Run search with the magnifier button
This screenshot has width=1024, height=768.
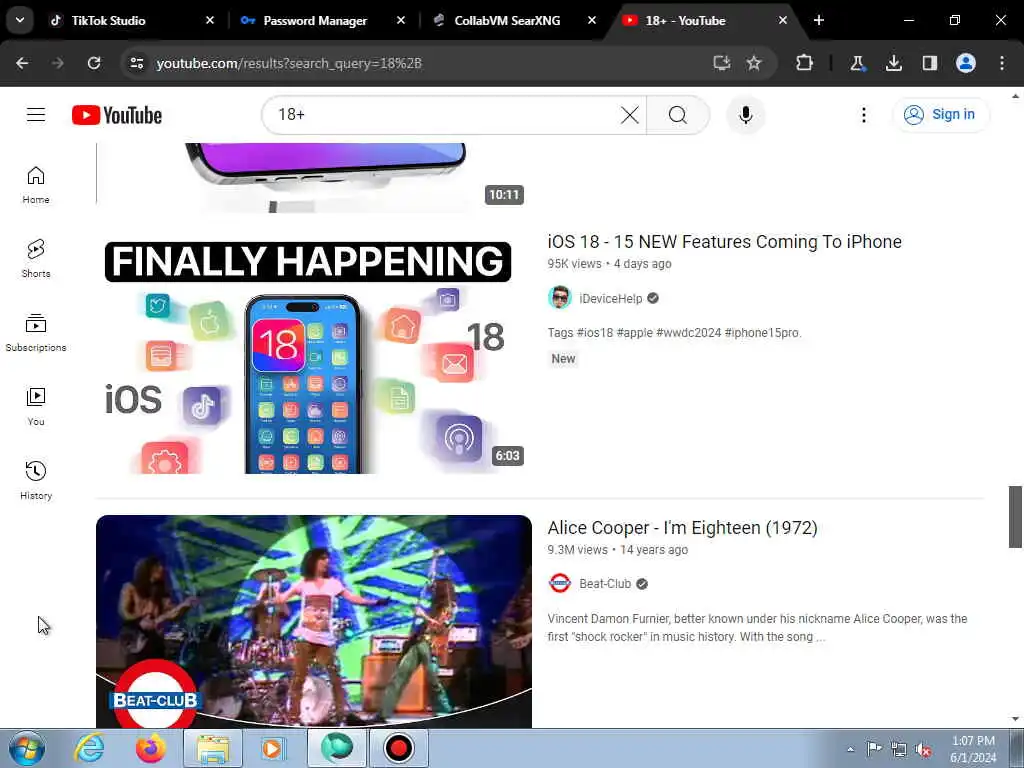coord(678,115)
